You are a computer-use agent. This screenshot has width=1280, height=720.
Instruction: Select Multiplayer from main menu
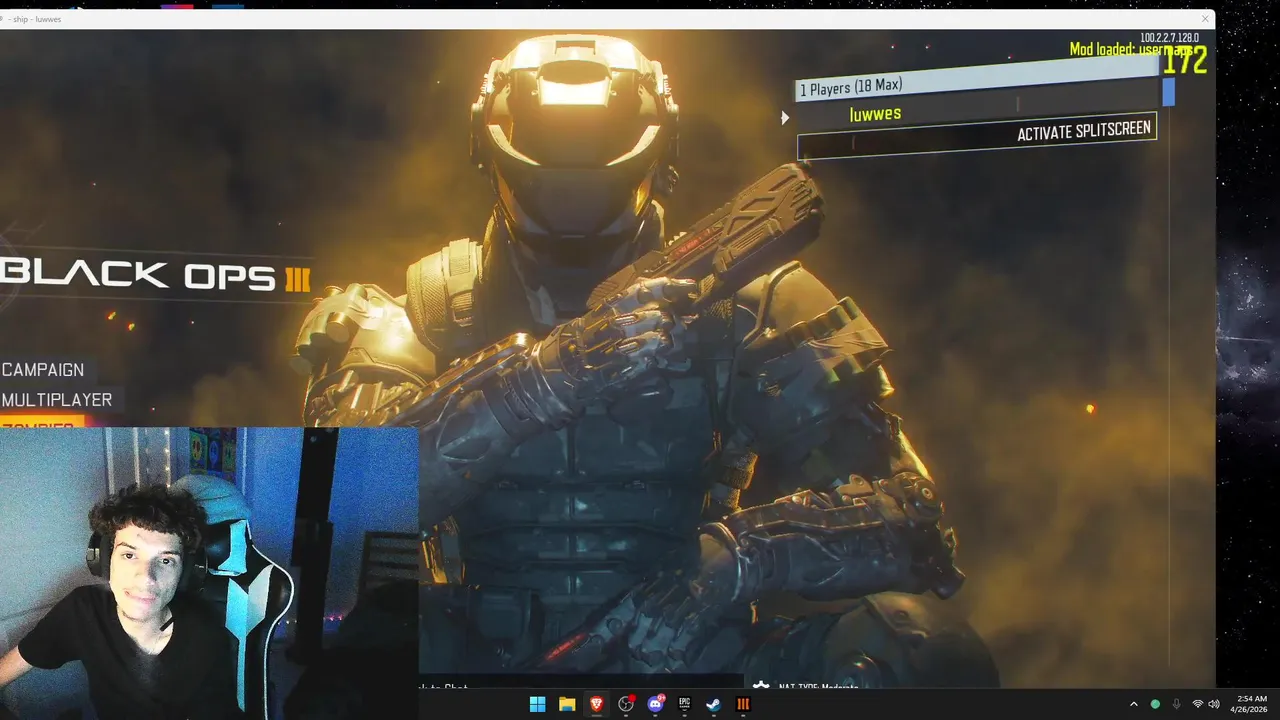coord(57,400)
